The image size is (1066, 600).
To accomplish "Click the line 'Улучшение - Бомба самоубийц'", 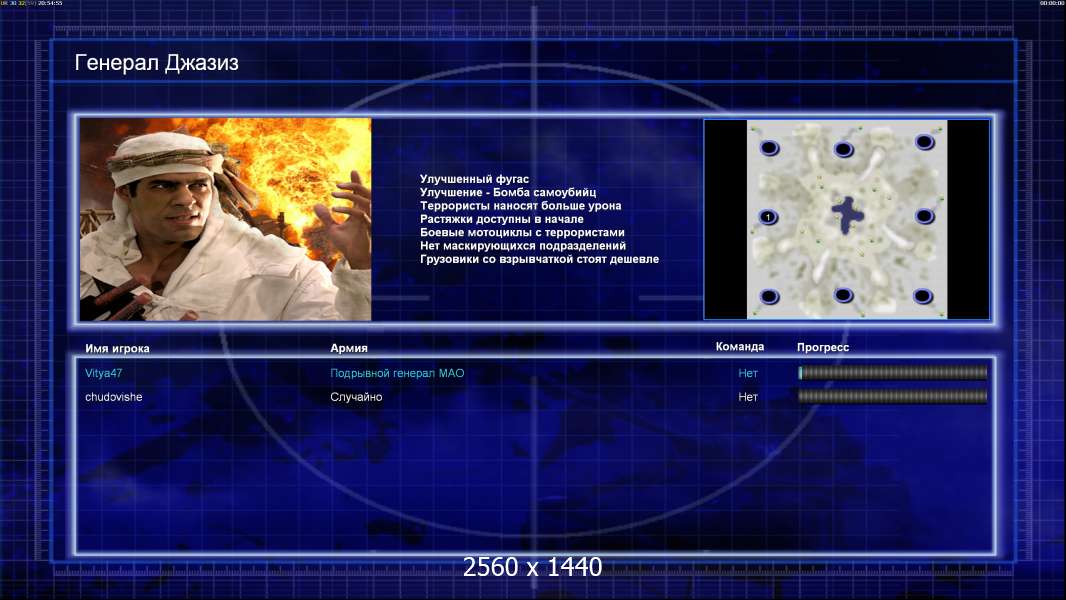I will pos(508,192).
